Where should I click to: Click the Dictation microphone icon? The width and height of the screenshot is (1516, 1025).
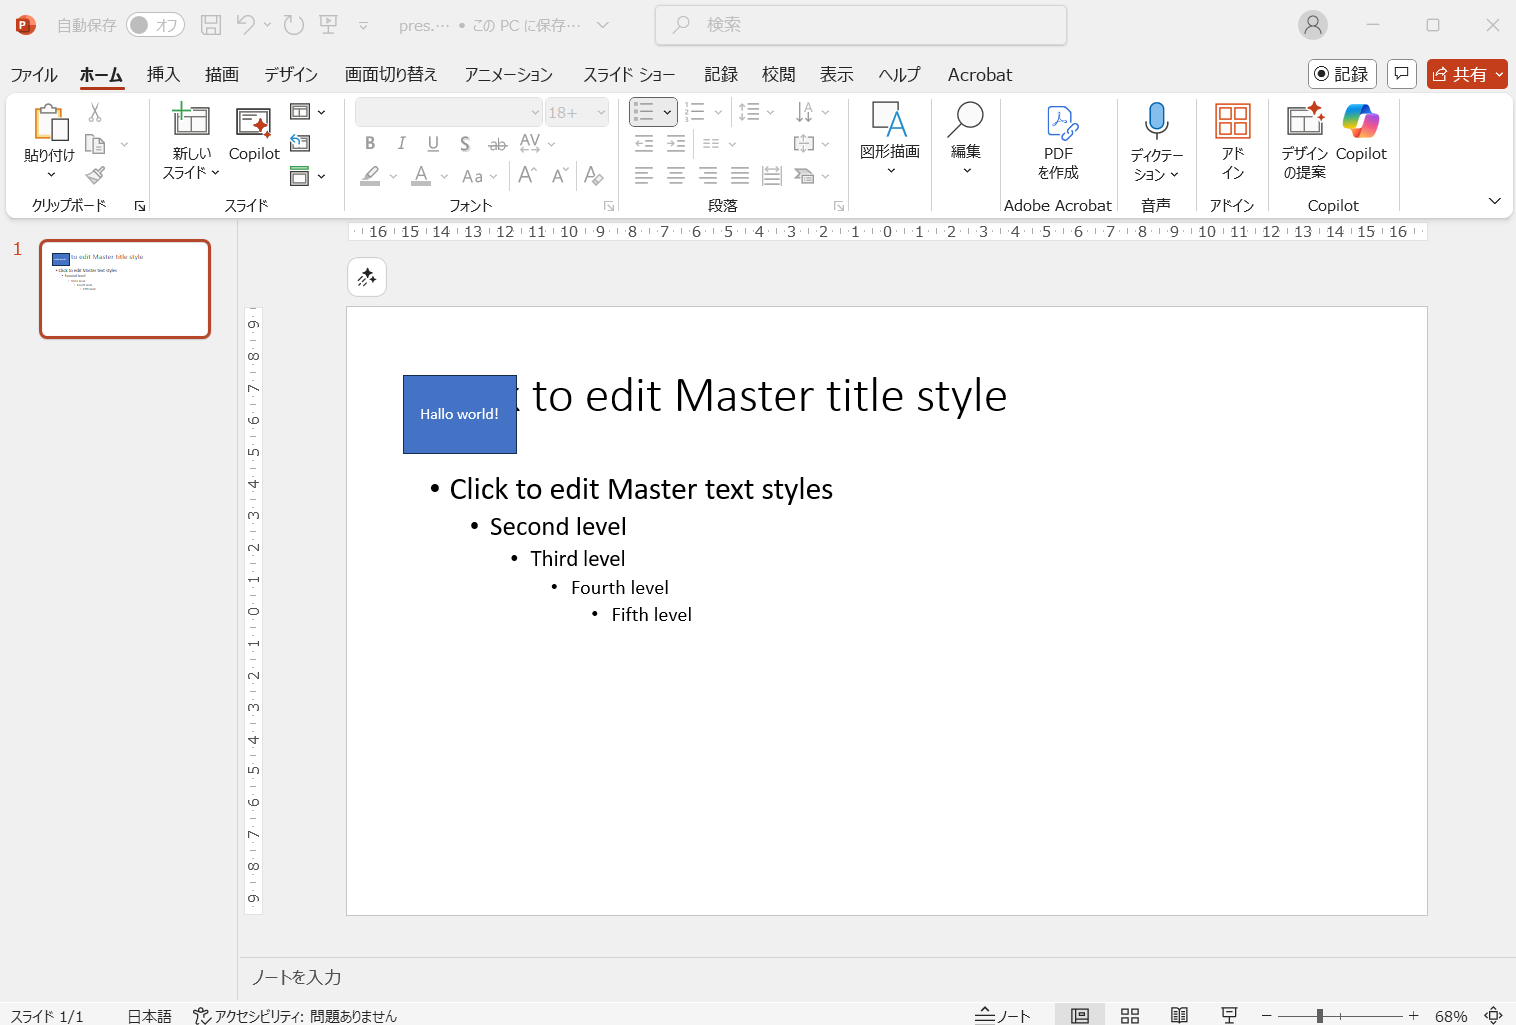pyautogui.click(x=1156, y=121)
